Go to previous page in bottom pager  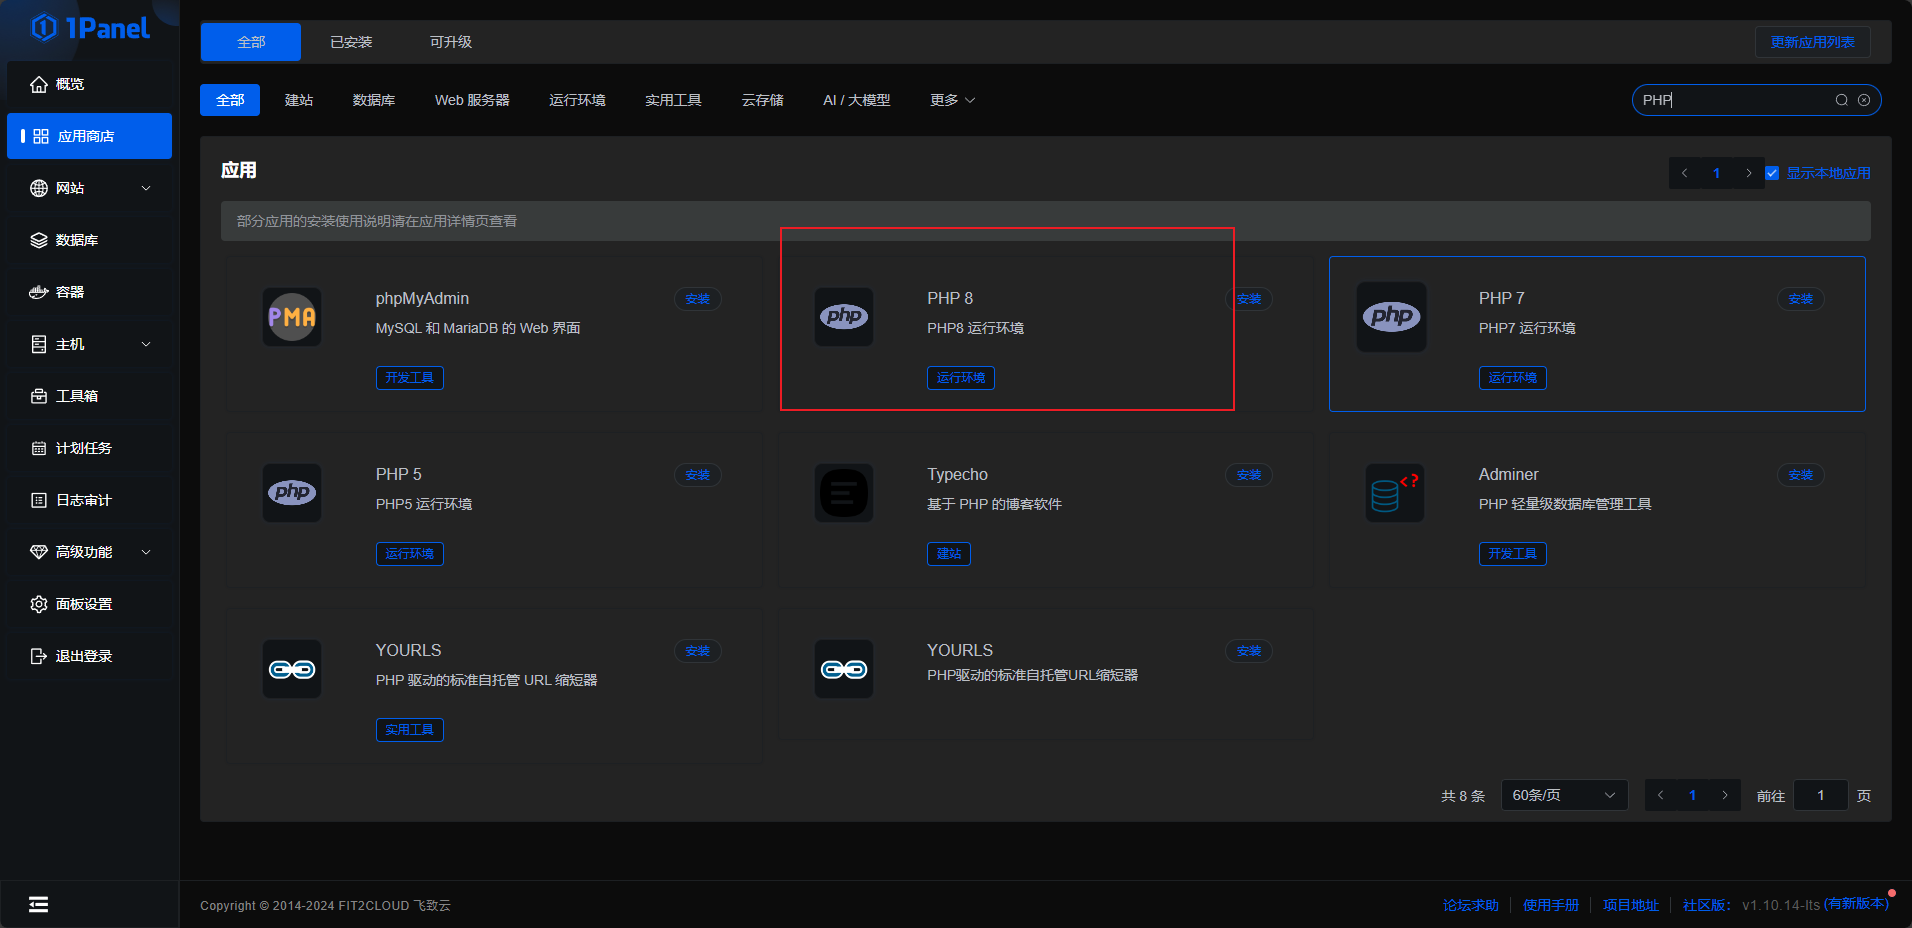tap(1661, 795)
